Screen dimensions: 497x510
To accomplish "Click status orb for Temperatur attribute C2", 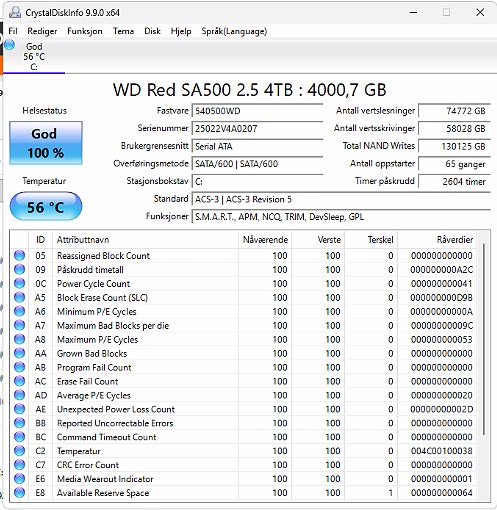I will 20,451.
